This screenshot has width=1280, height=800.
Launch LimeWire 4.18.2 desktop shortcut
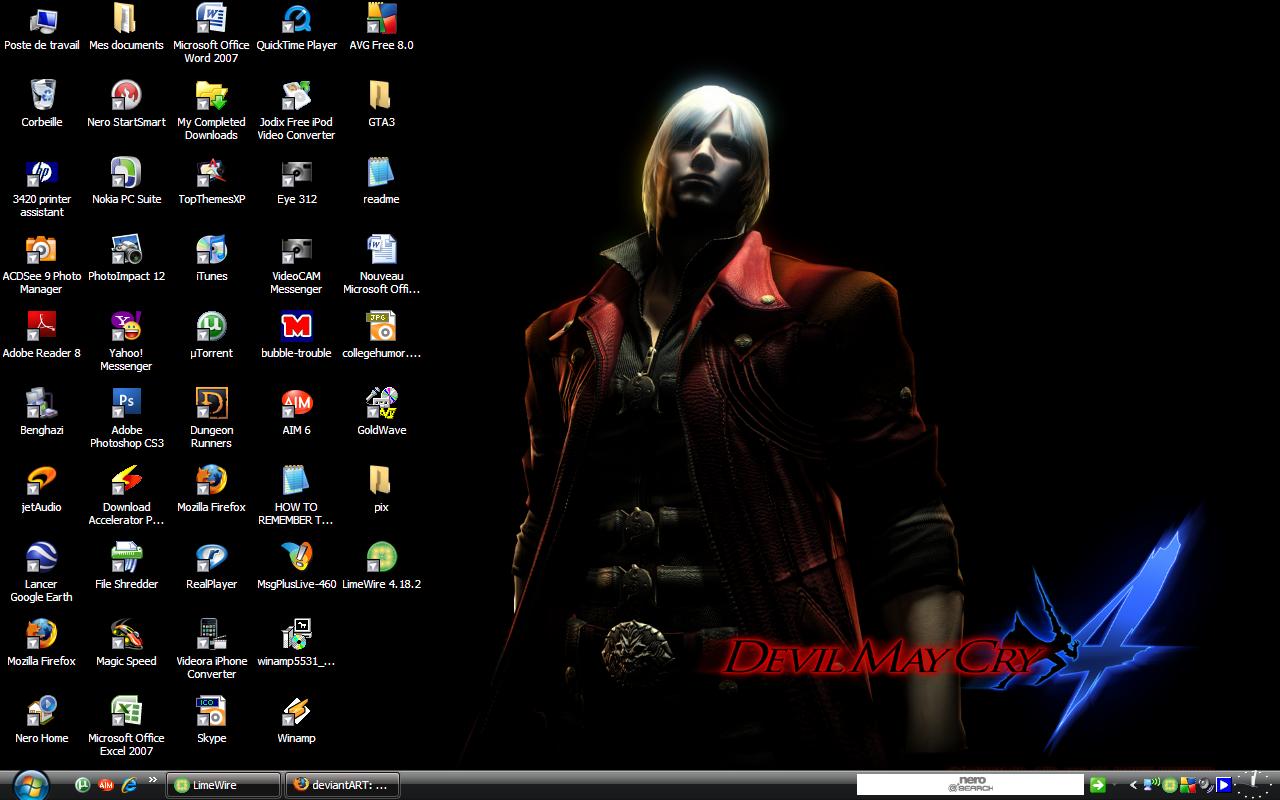point(381,567)
